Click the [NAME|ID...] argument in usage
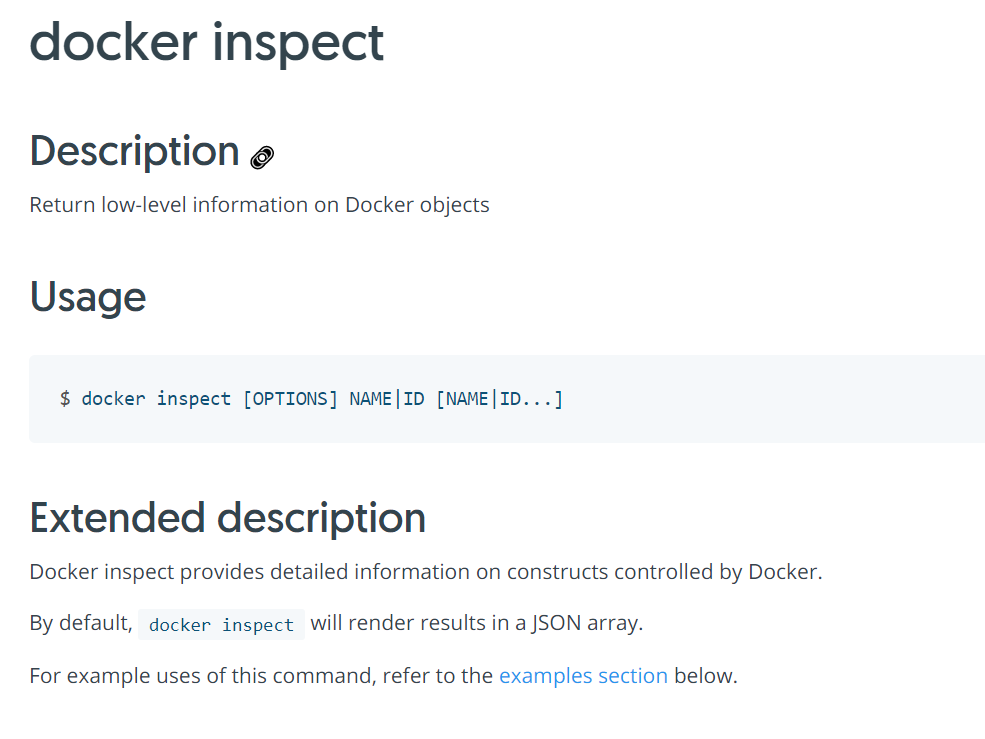The height and width of the screenshot is (739, 985). pyautogui.click(x=499, y=399)
